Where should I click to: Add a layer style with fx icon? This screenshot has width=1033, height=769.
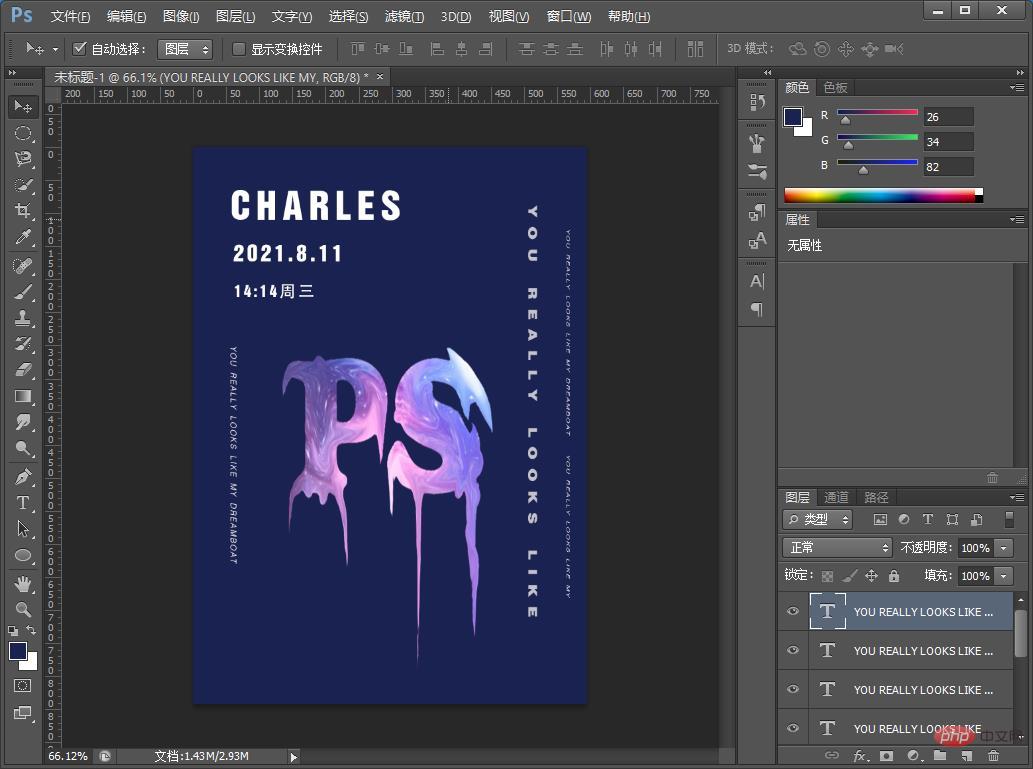click(x=860, y=756)
